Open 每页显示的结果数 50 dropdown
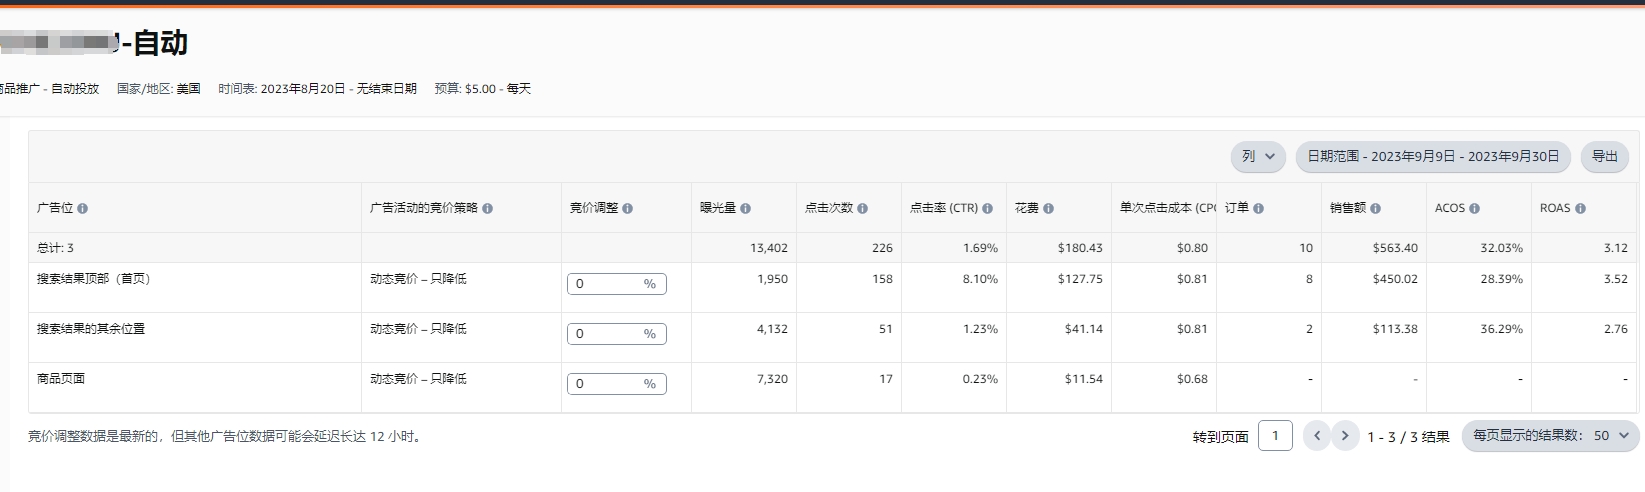 [x=1552, y=436]
